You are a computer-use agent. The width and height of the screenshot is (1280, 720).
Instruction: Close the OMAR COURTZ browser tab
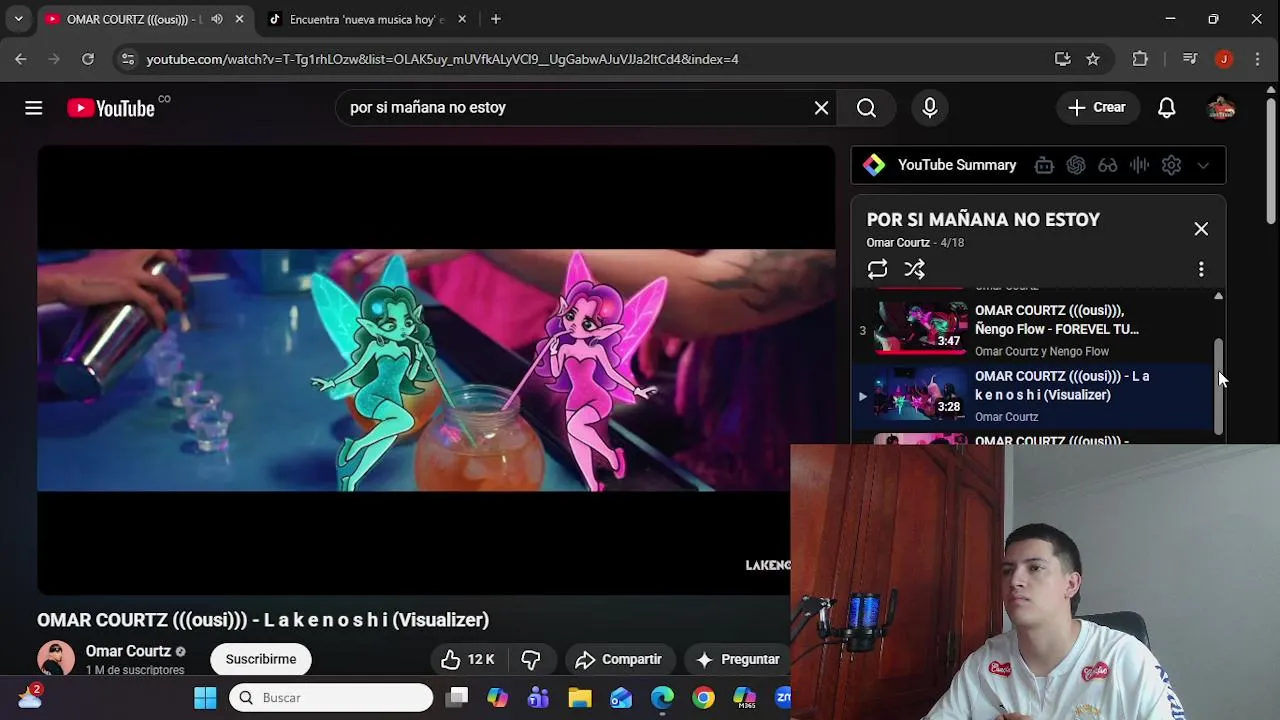[x=239, y=19]
